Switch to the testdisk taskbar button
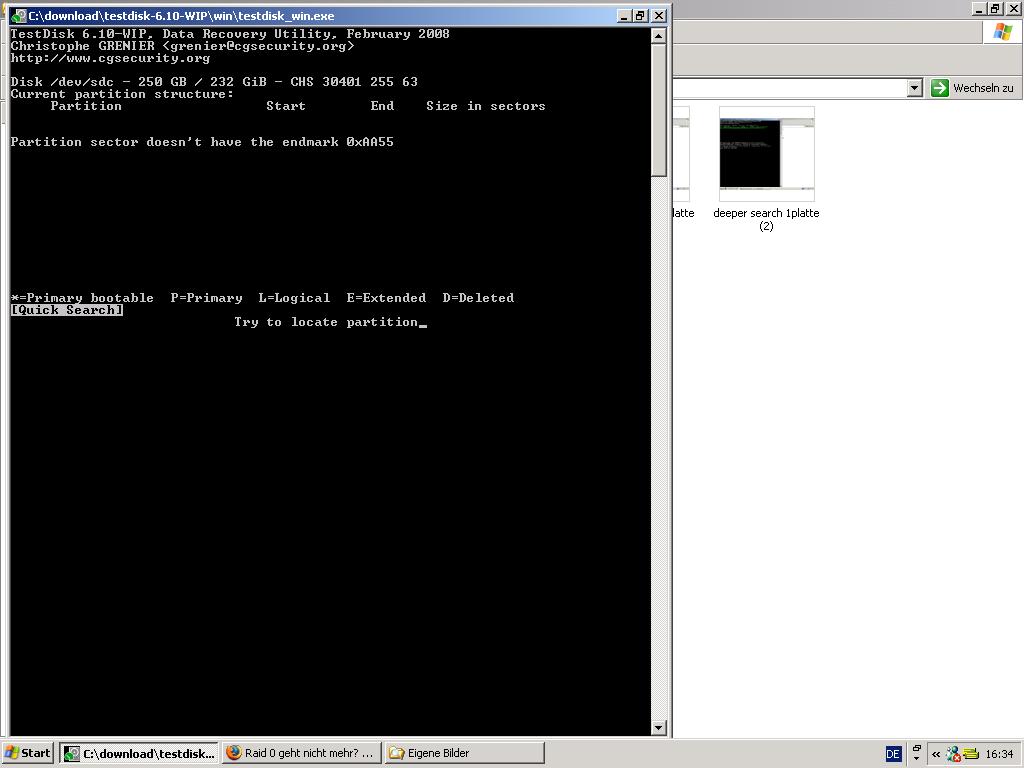Screen dimensions: 1024x768 coord(139,753)
